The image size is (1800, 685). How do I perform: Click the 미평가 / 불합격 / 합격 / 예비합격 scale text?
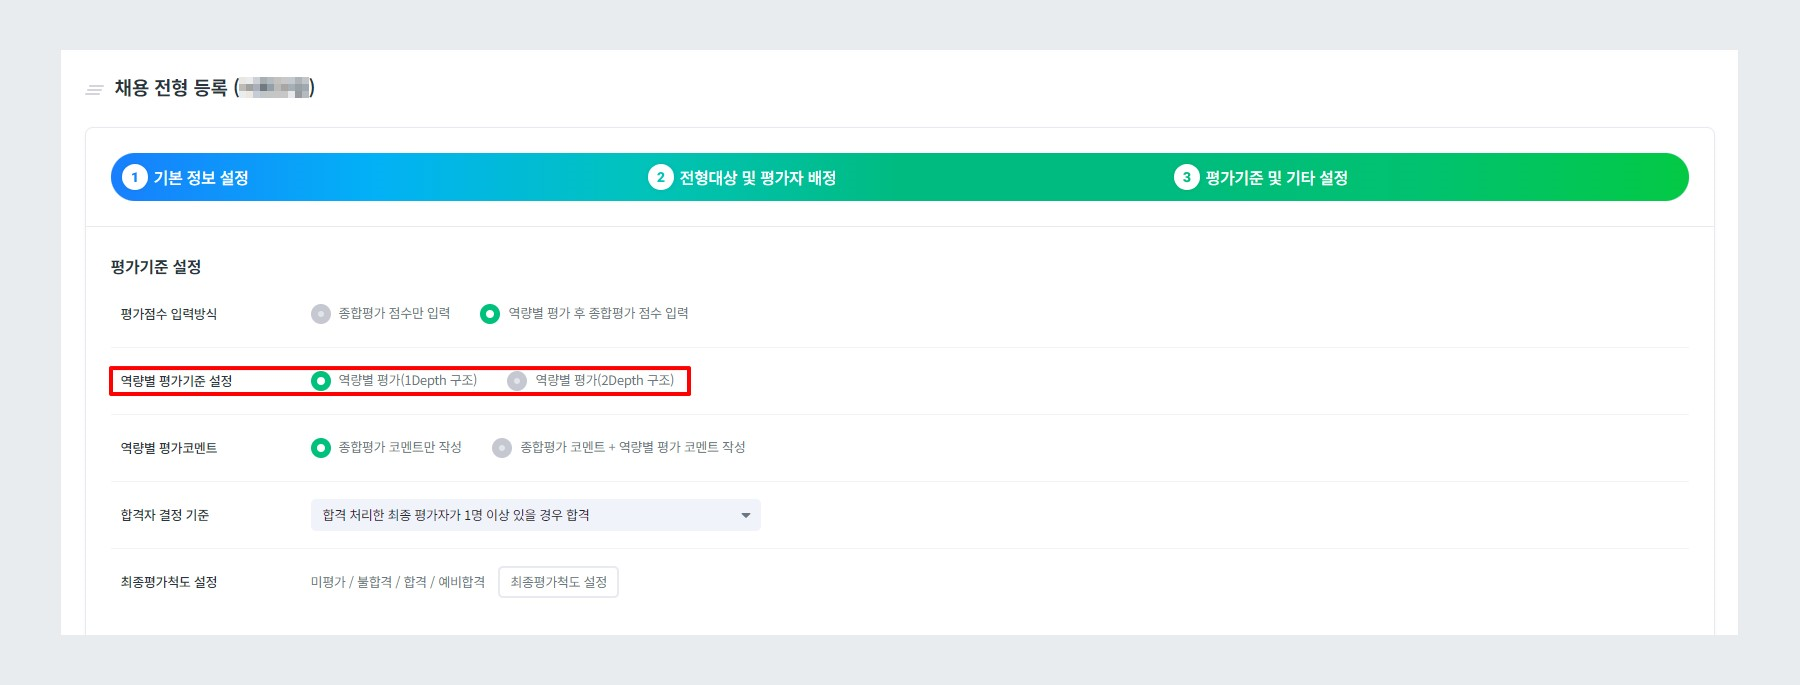pyautogui.click(x=397, y=581)
